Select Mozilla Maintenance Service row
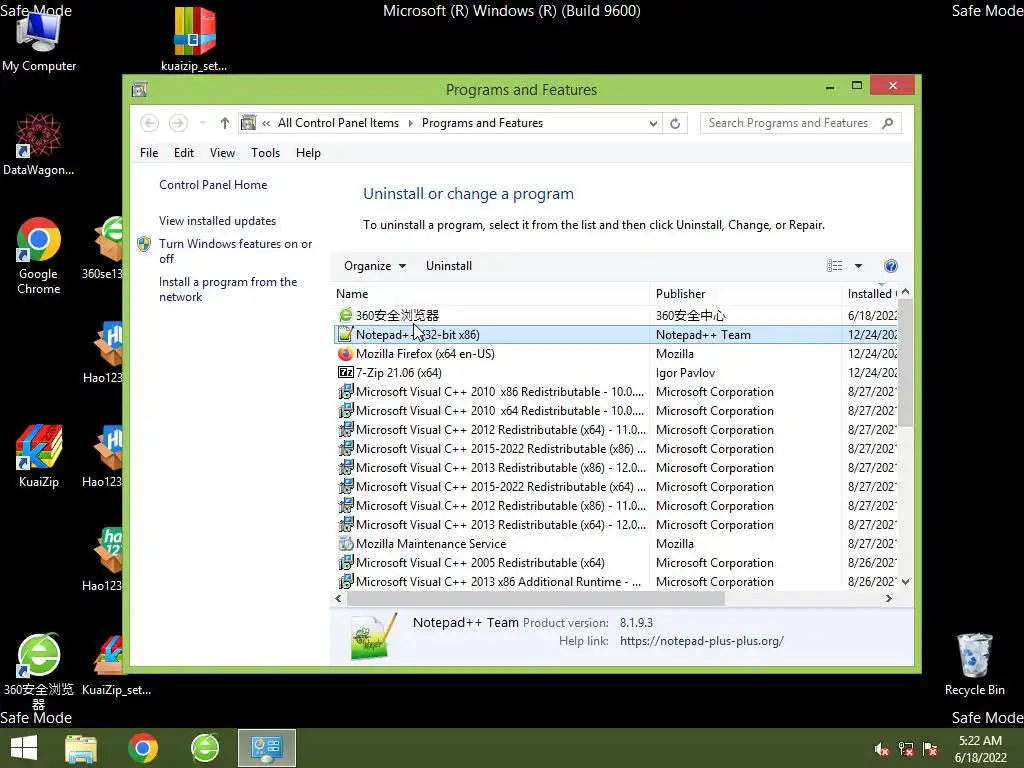Viewport: 1024px width, 768px height. (616, 543)
